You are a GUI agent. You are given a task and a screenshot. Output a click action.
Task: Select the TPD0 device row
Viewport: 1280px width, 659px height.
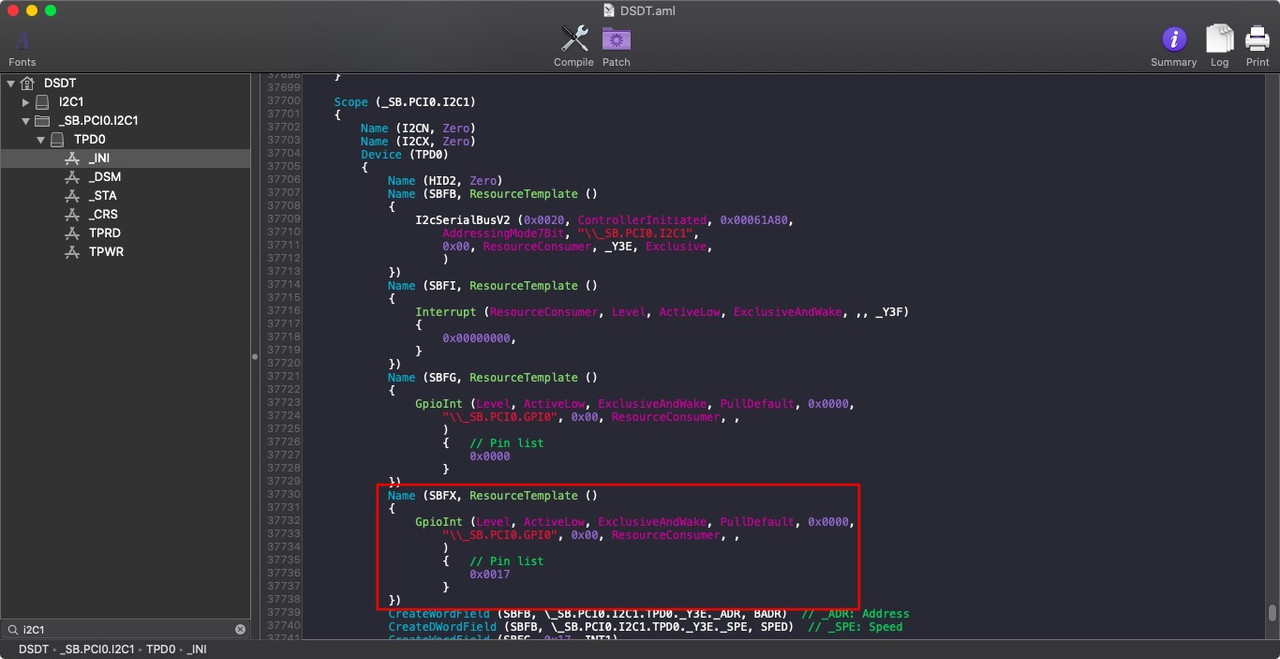(125, 140)
